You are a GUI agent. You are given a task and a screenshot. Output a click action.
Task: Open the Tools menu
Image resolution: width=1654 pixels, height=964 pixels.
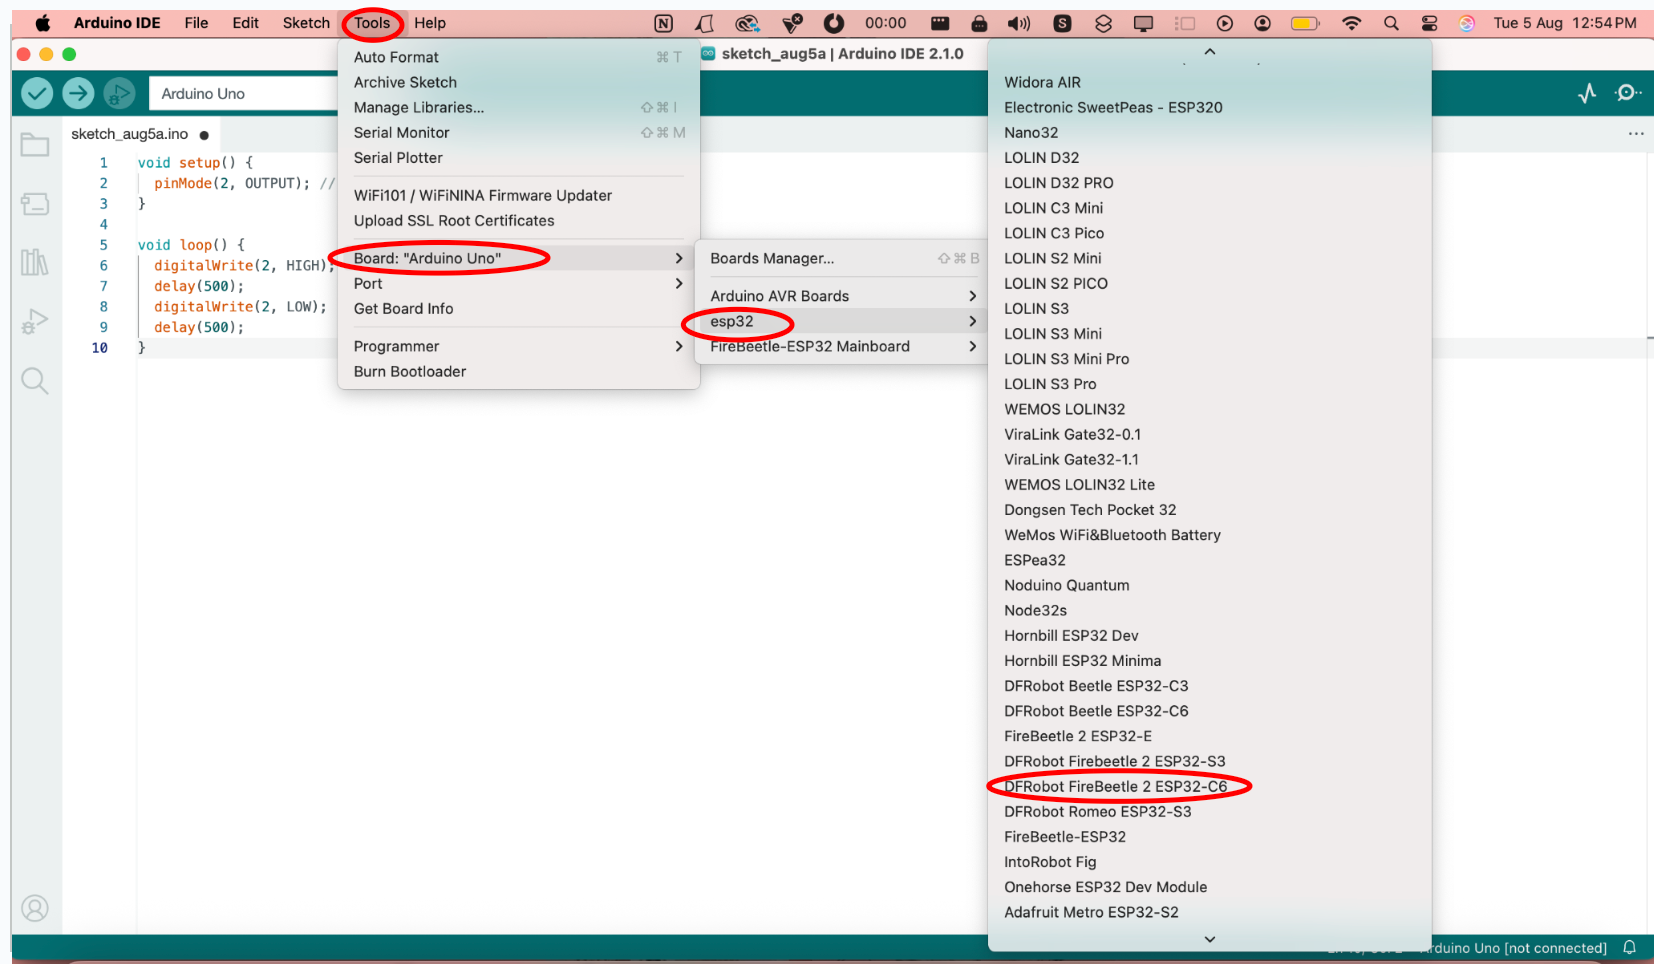pyautogui.click(x=372, y=23)
